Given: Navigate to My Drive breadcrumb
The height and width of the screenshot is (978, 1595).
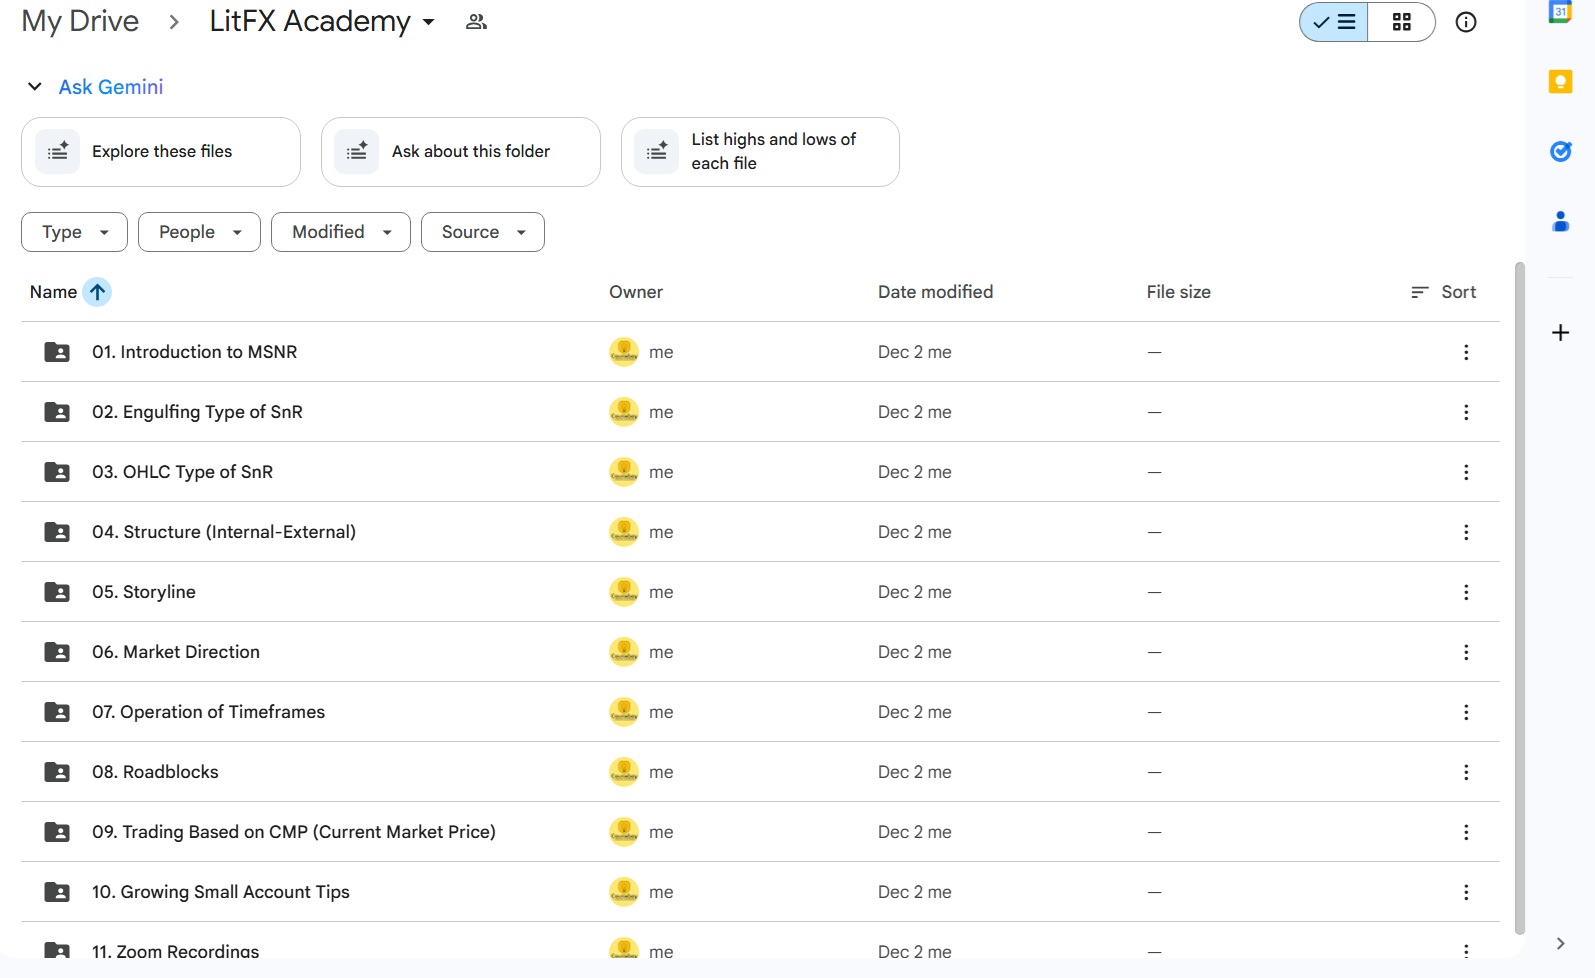Looking at the screenshot, I should point(80,22).
